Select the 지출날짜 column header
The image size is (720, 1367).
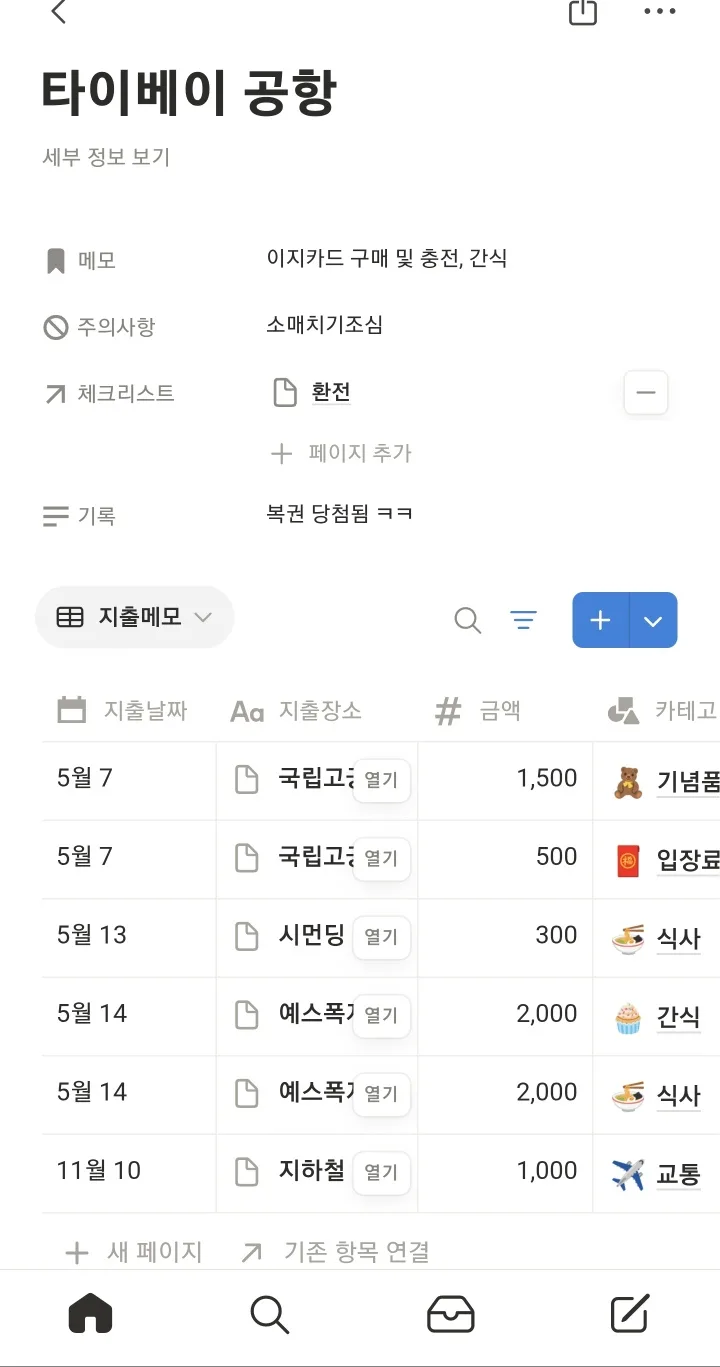tap(124, 711)
